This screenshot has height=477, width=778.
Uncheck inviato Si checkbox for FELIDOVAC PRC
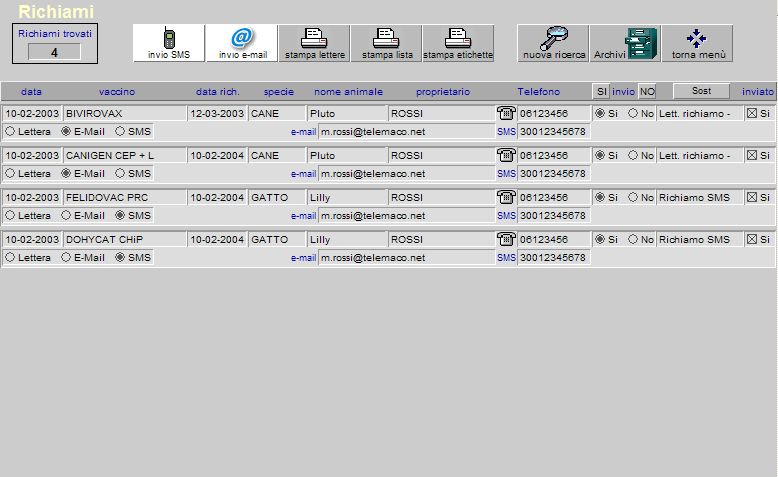point(752,197)
